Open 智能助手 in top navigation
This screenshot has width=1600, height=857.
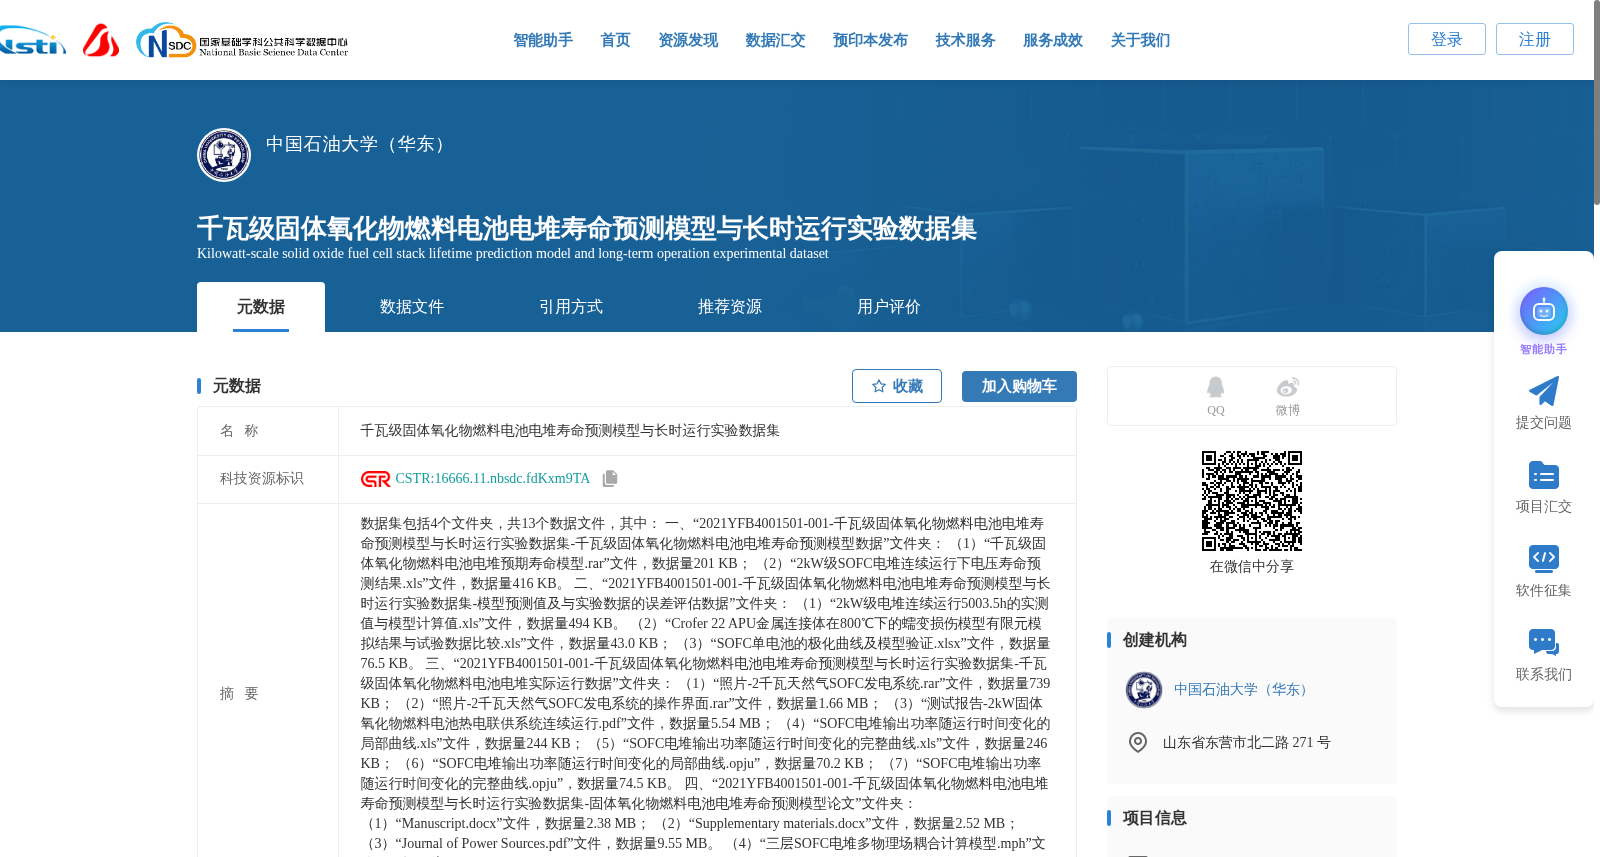(543, 40)
